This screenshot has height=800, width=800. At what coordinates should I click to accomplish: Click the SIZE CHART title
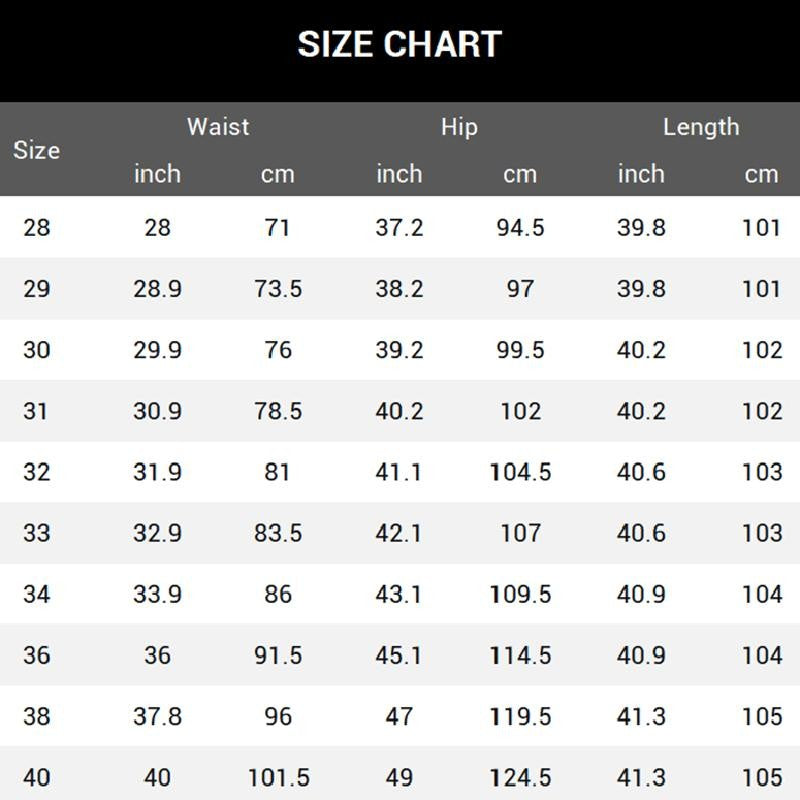[x=399, y=44]
